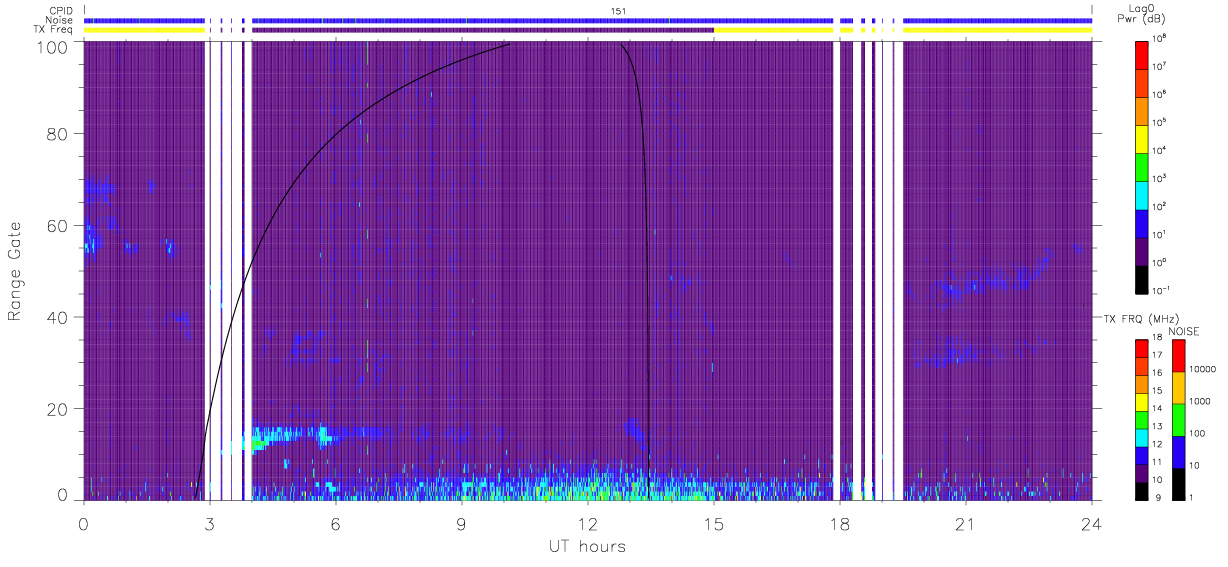Click the 21 tick on UT hours axis
This screenshot has height=567, width=1228.
click(x=965, y=523)
